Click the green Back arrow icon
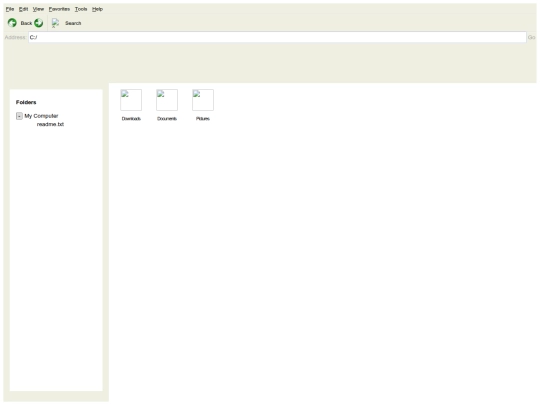 click(12, 23)
